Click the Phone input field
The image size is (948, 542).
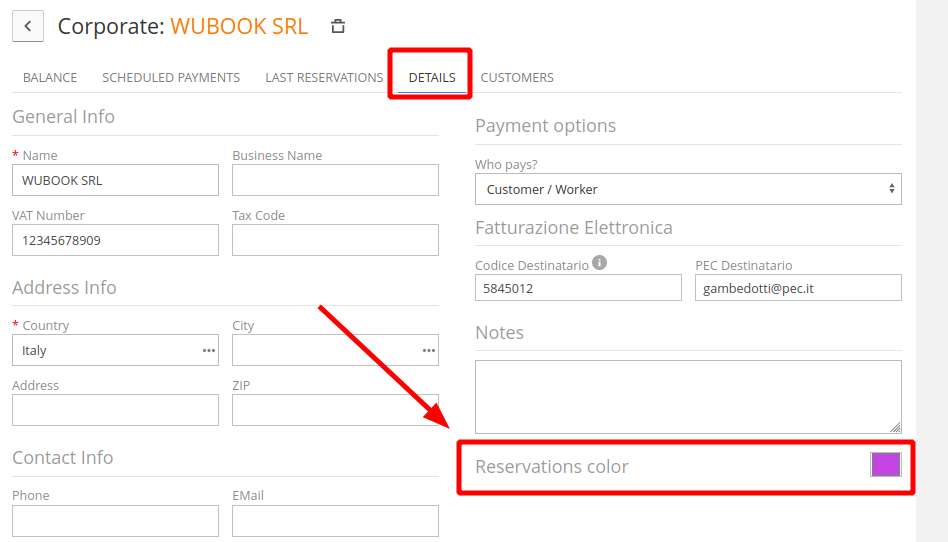click(x=115, y=521)
